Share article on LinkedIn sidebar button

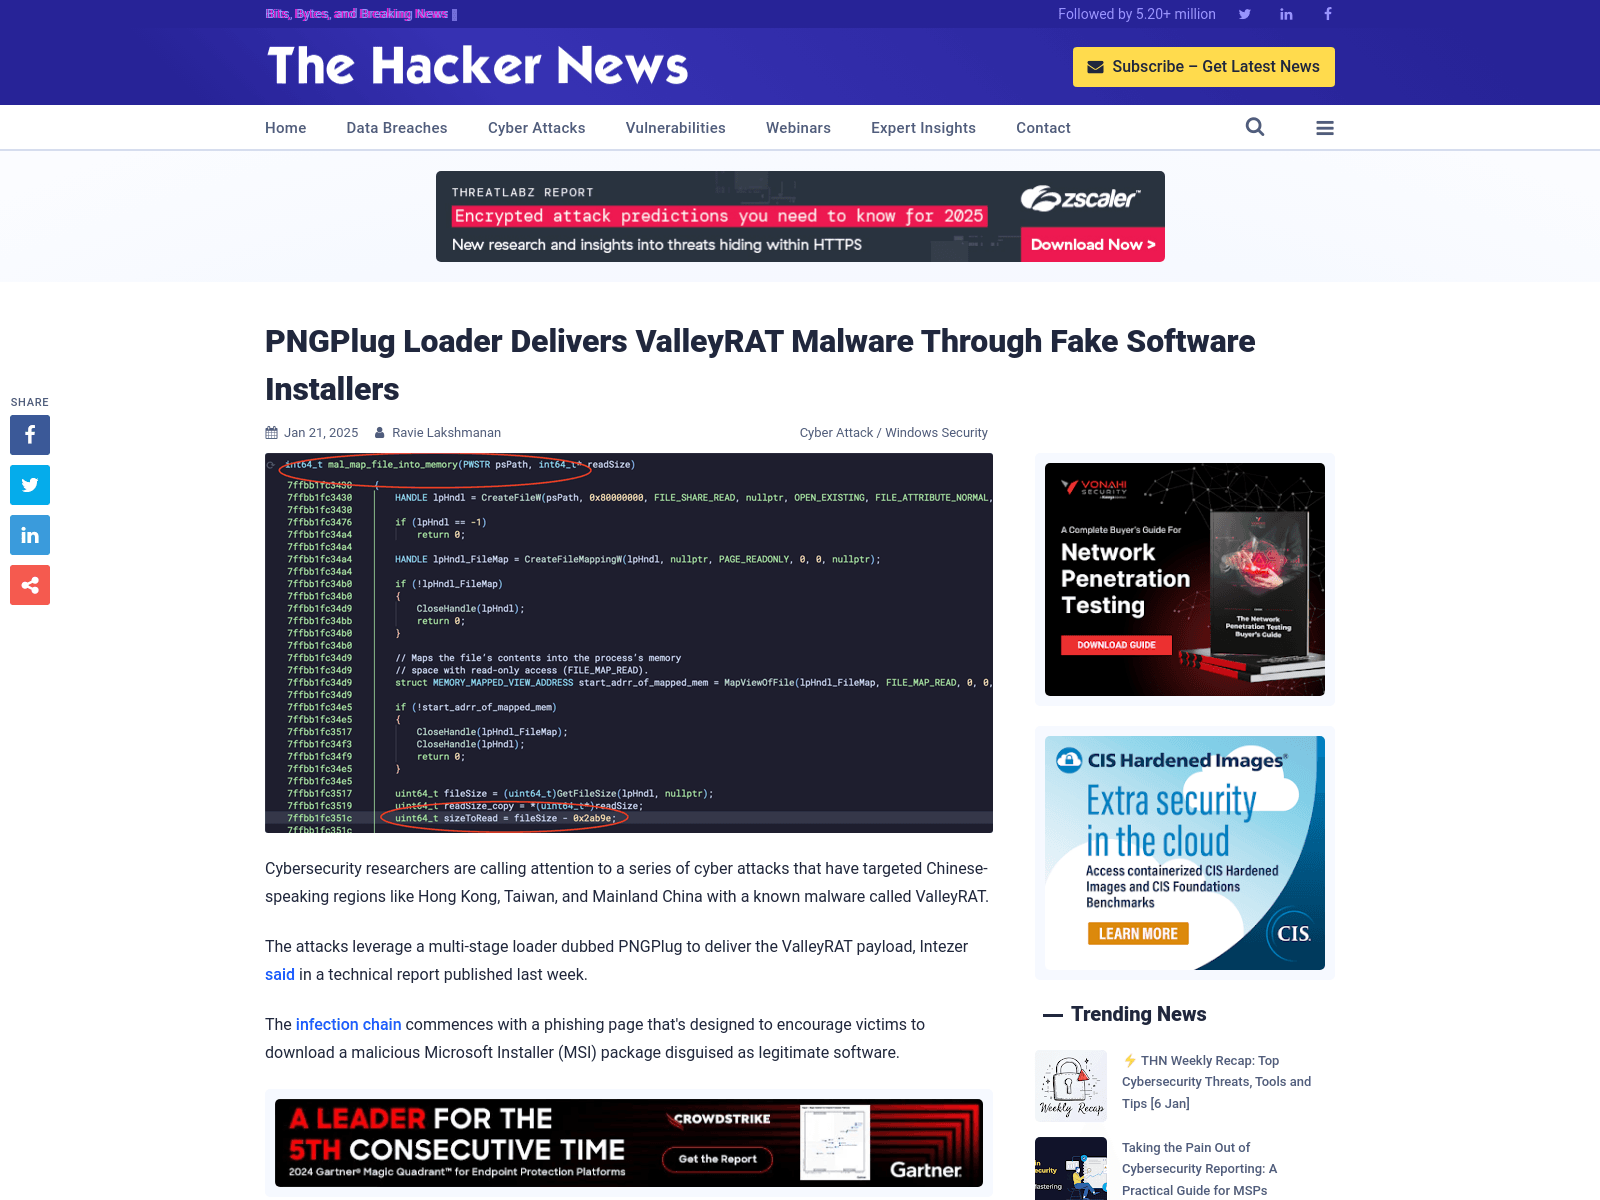tap(30, 535)
